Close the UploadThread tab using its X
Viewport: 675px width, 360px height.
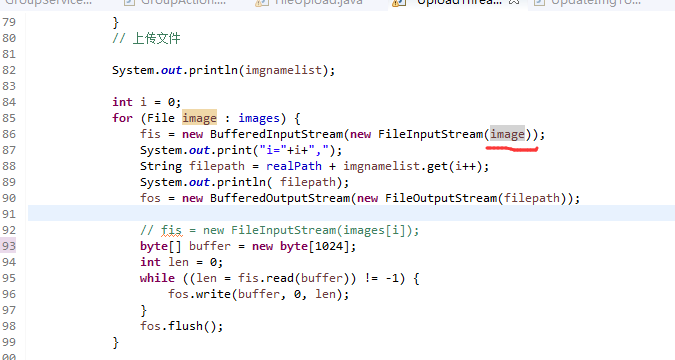pos(514,2)
